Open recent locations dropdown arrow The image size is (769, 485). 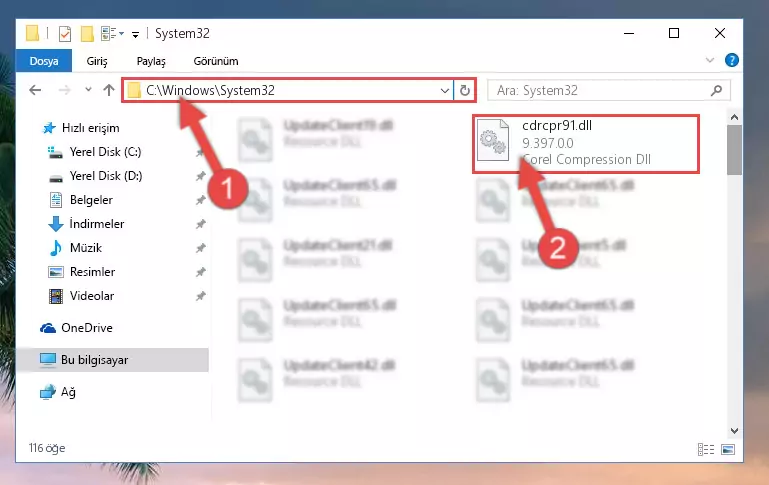click(x=88, y=90)
